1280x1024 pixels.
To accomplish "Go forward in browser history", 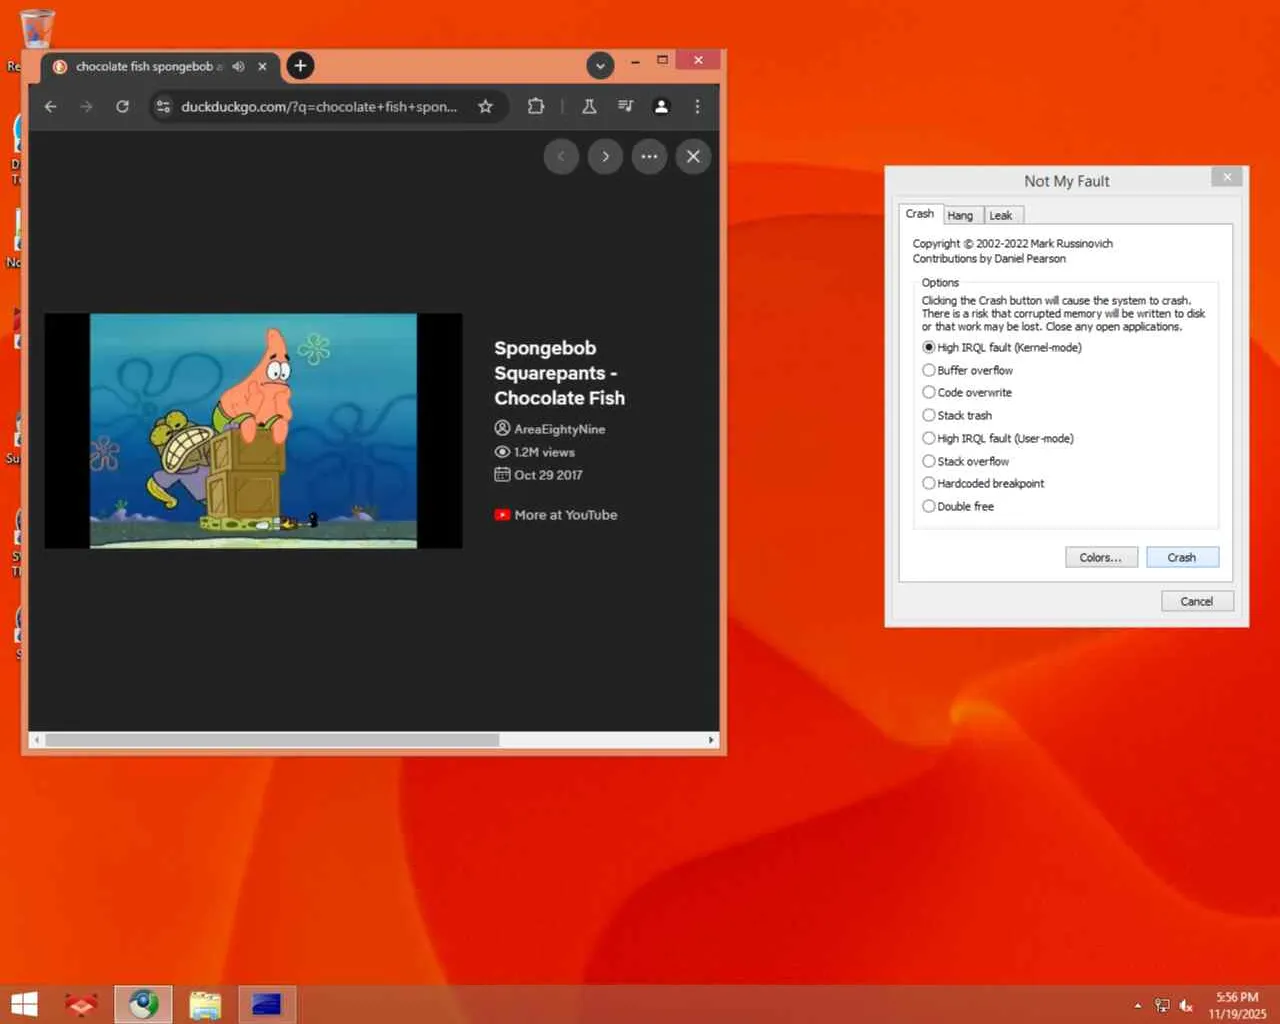I will (86, 106).
